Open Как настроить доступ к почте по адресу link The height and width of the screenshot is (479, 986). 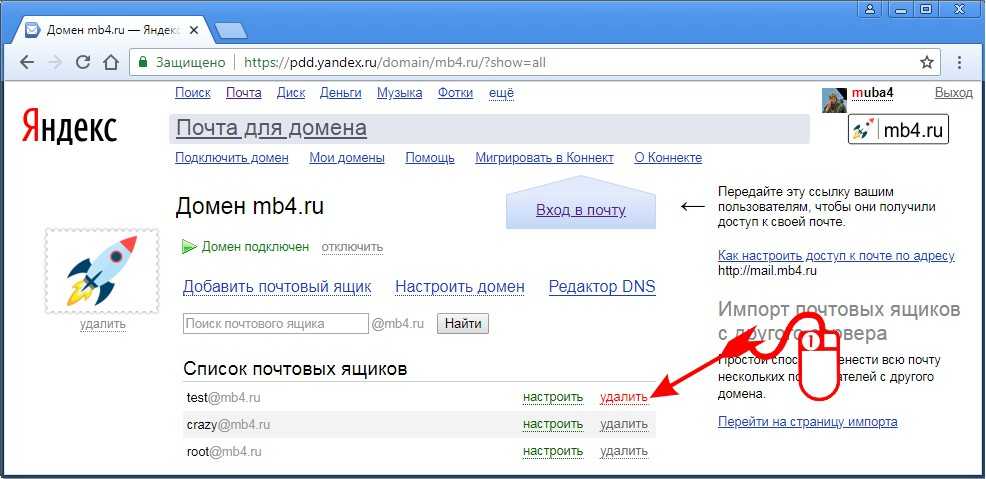tap(836, 256)
